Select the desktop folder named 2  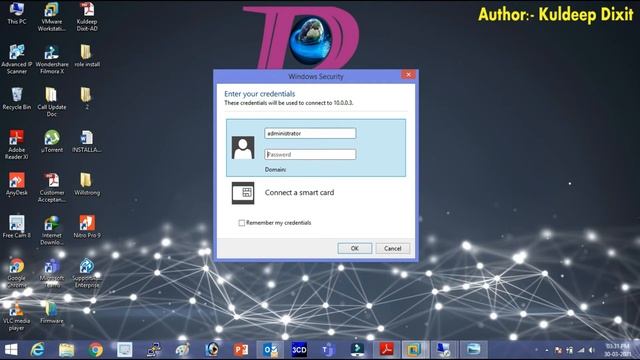(87, 99)
